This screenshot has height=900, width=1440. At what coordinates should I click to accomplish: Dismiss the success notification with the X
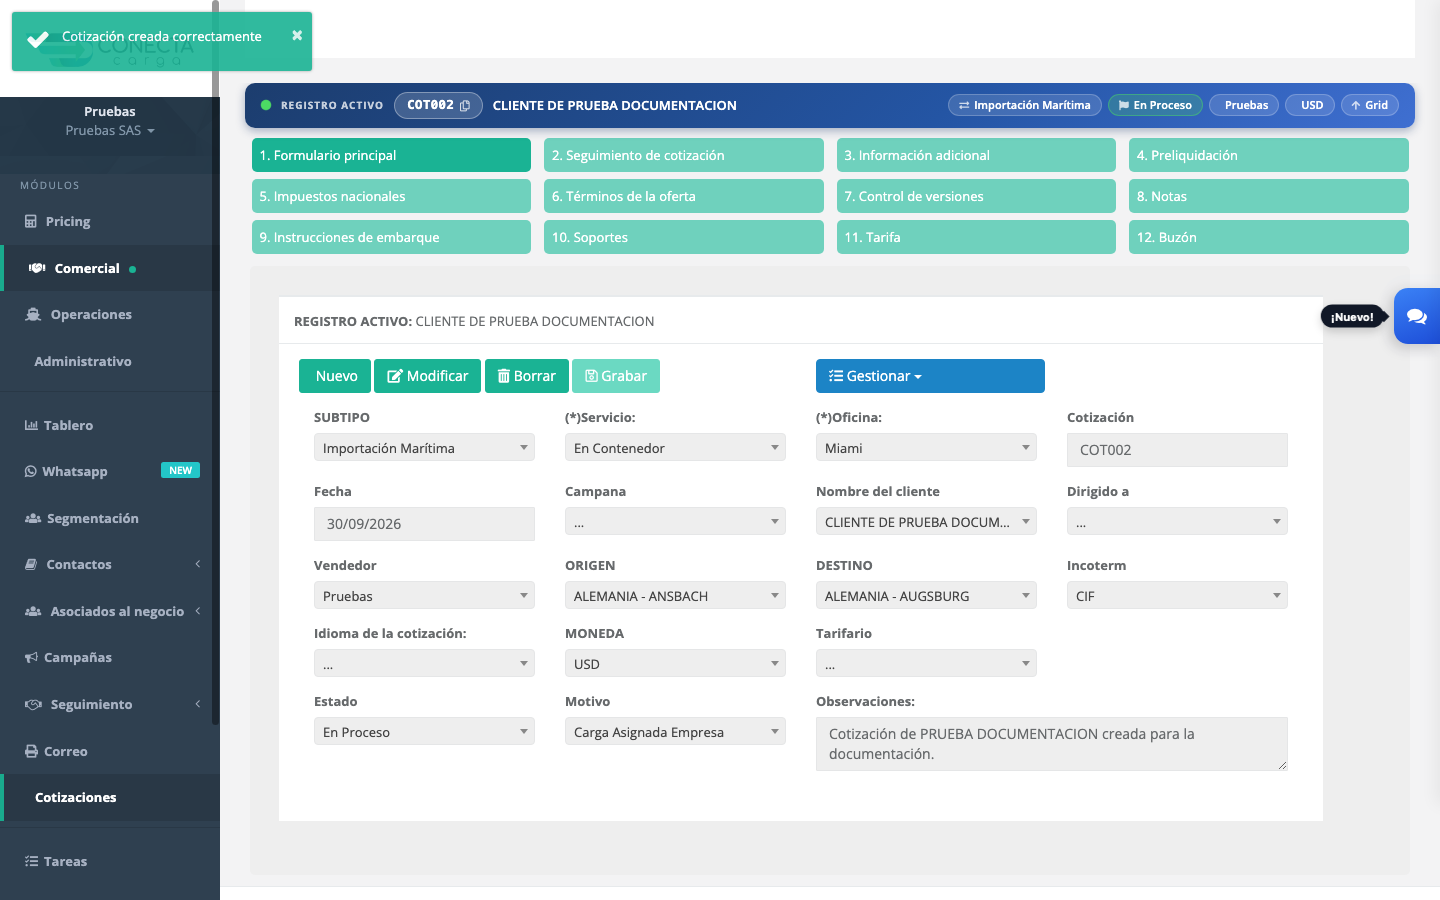(297, 35)
